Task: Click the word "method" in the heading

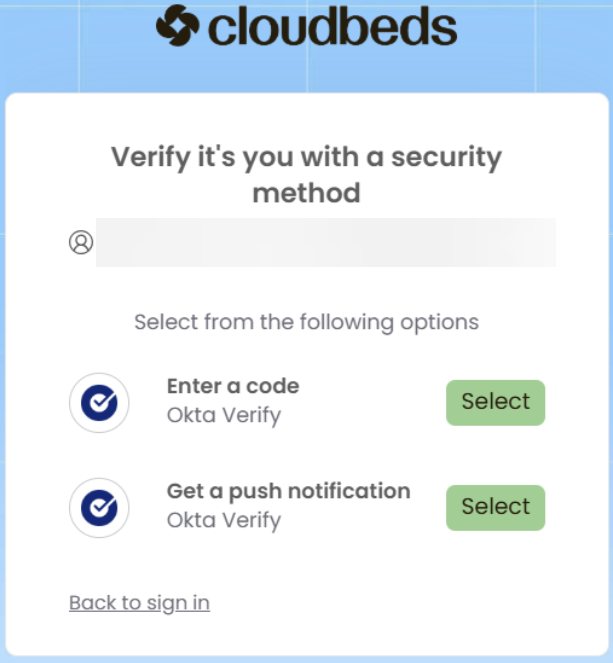Action: pyautogui.click(x=306, y=191)
